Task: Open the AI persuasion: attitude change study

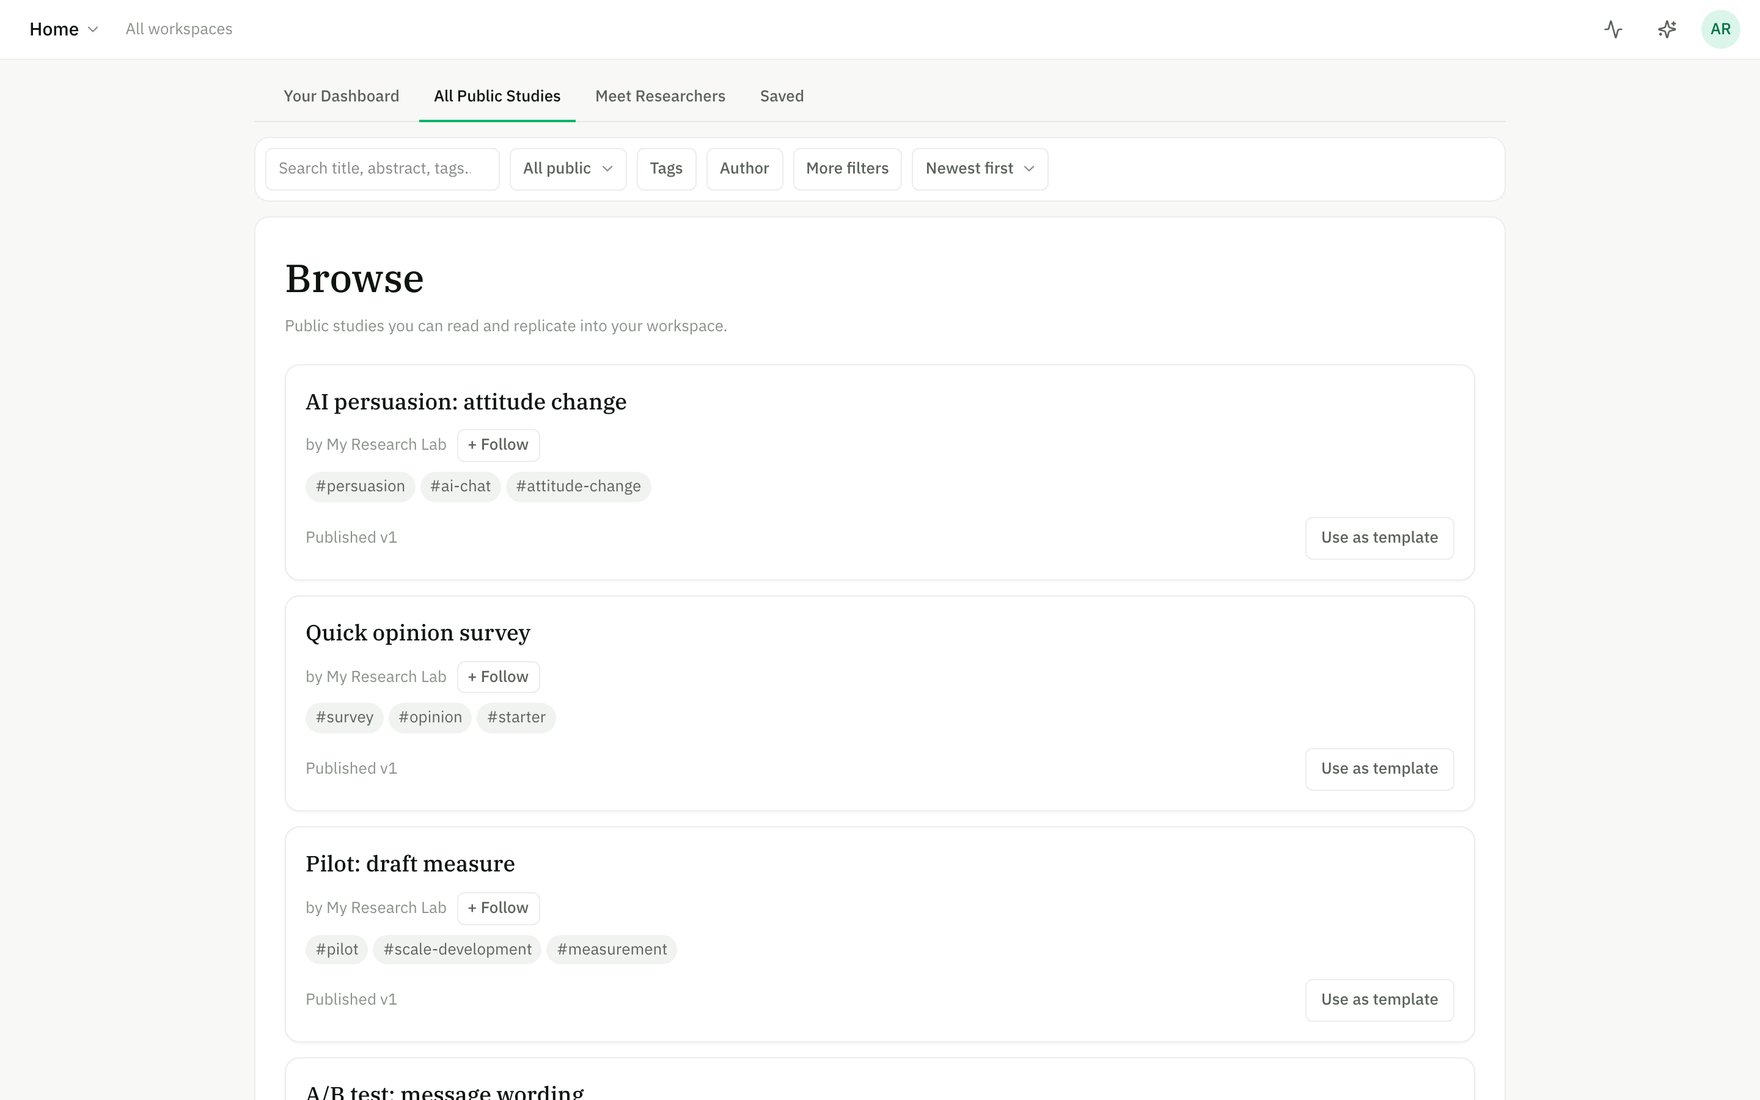Action: pyautogui.click(x=466, y=402)
